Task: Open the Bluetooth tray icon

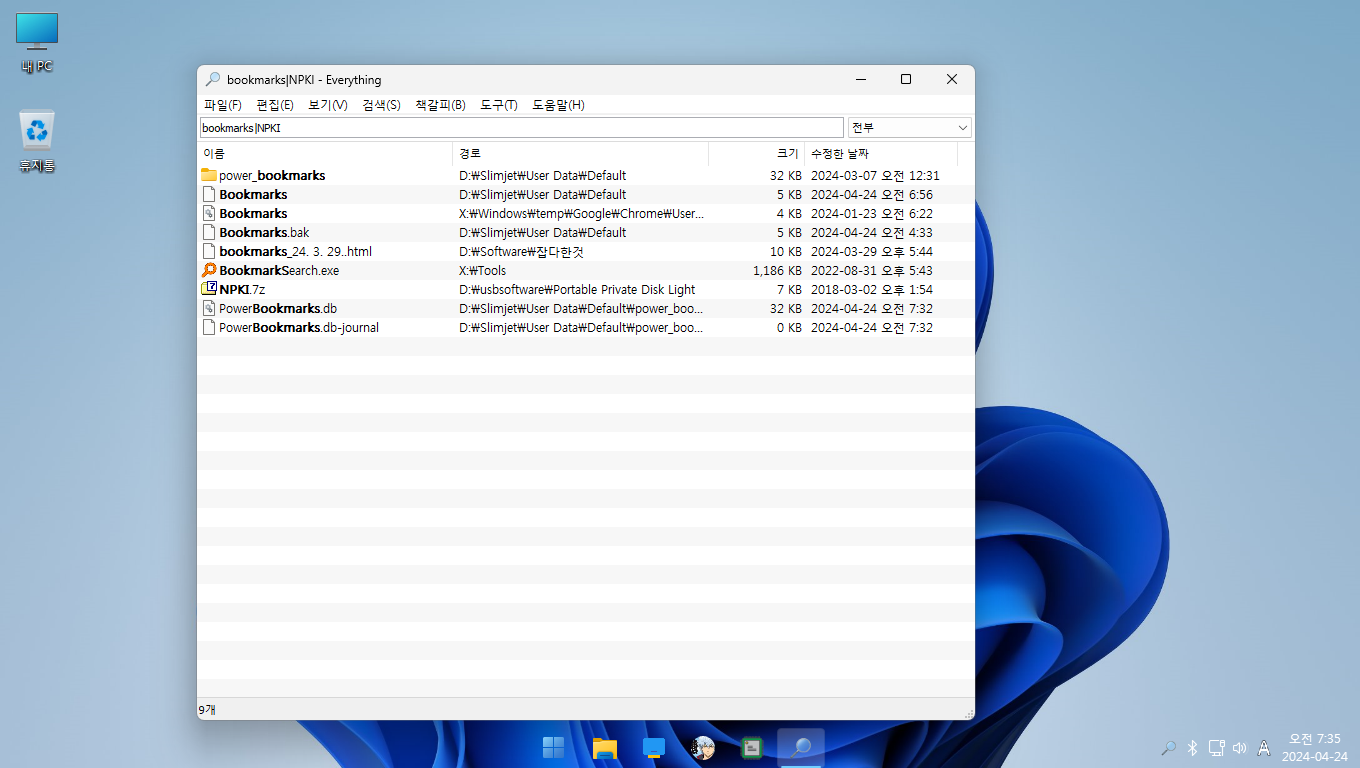Action: click(1192, 747)
